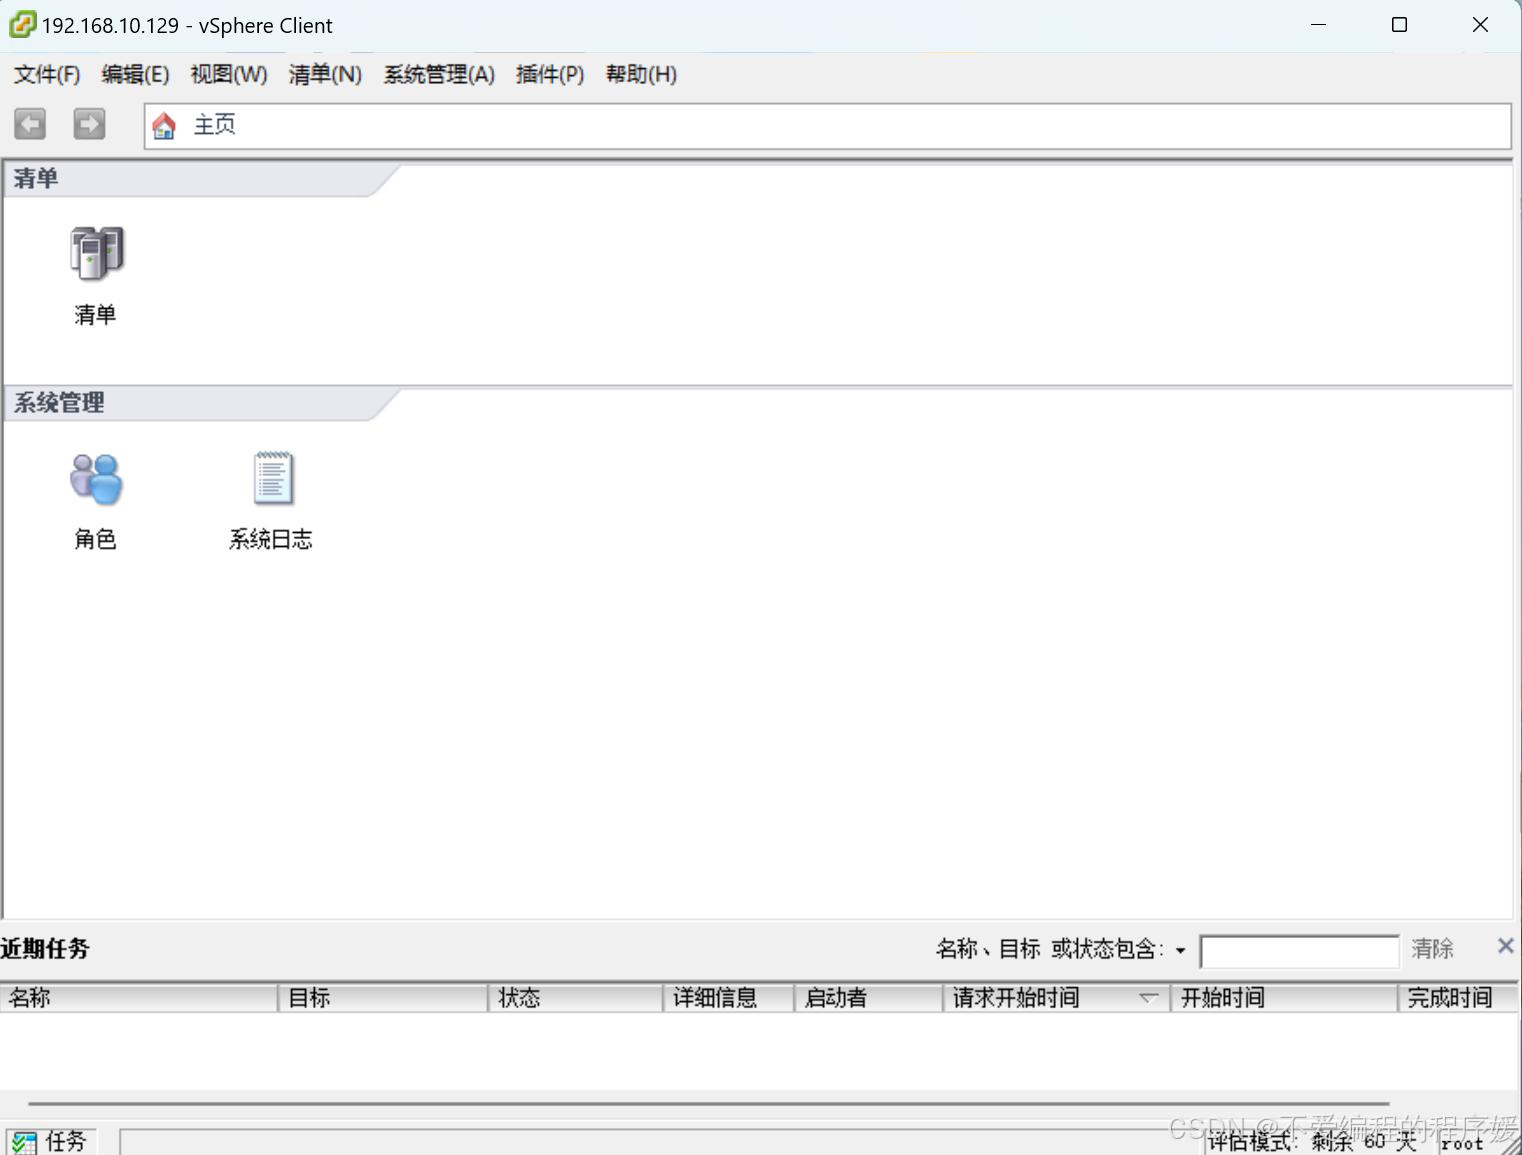Click the 系统管理 section header

coord(59,402)
